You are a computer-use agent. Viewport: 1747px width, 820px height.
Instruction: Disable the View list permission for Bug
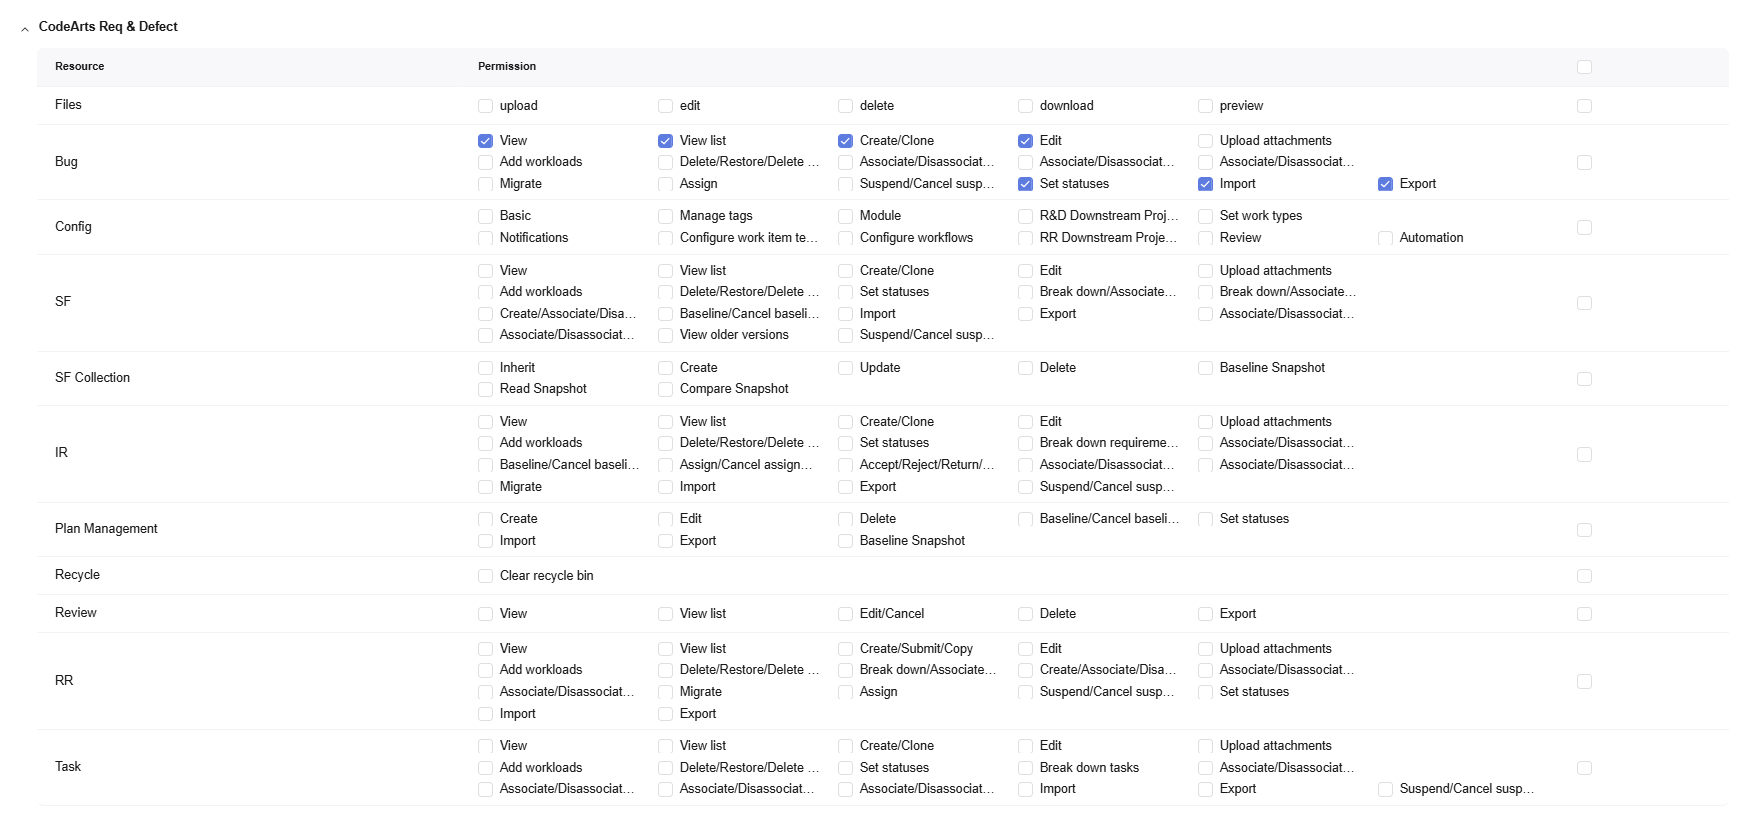[665, 141]
